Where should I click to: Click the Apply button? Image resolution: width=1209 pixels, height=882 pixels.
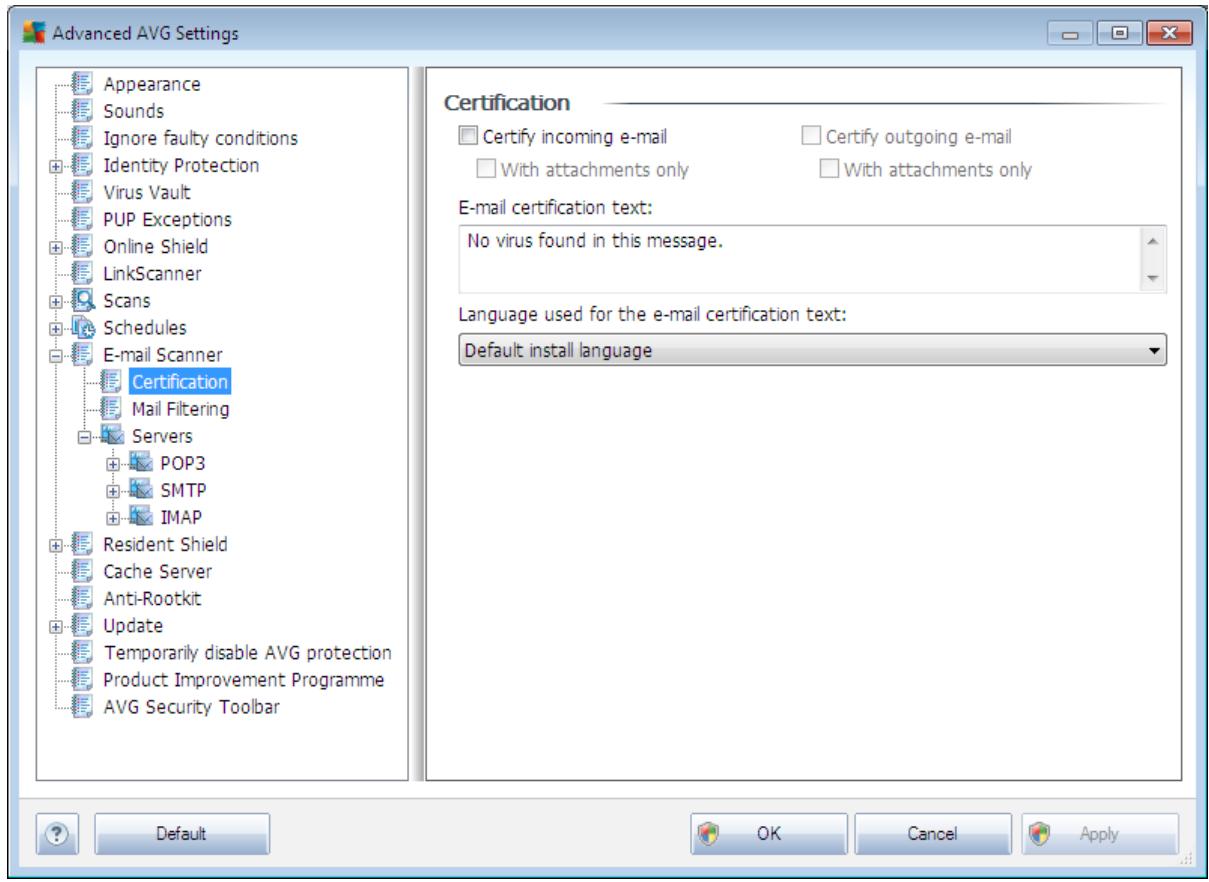point(1099,832)
